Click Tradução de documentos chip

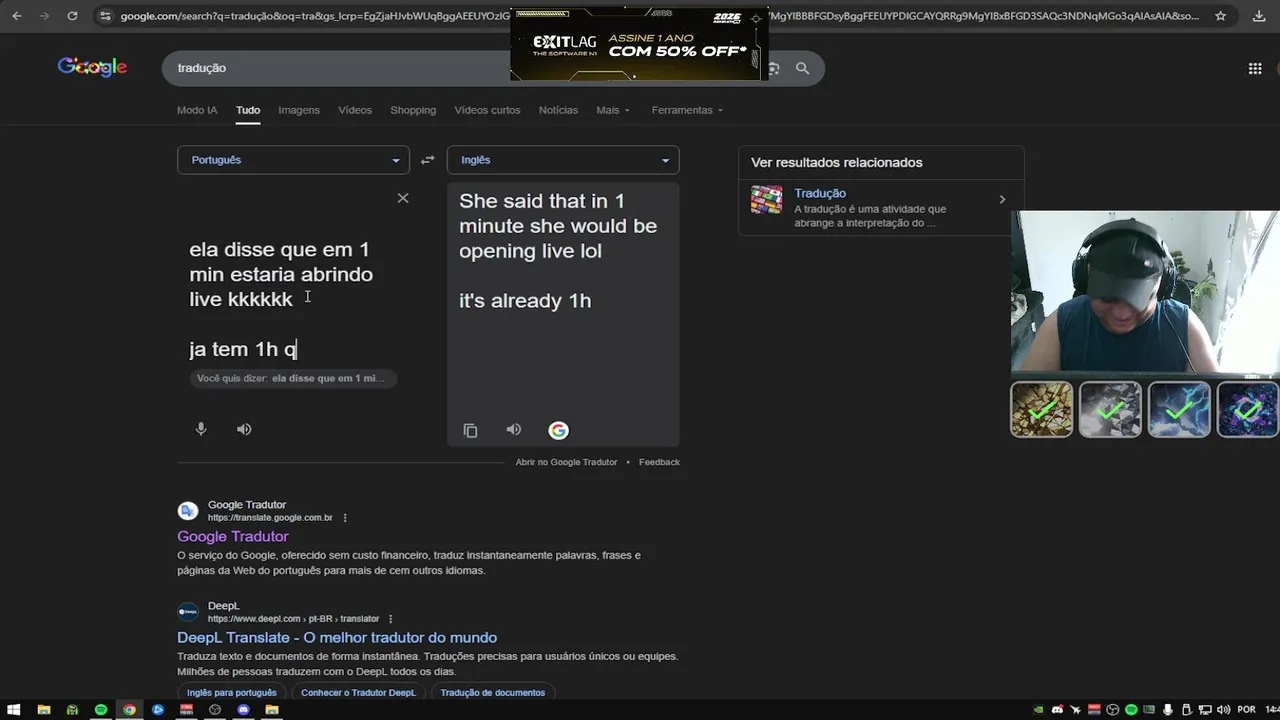coord(493,692)
